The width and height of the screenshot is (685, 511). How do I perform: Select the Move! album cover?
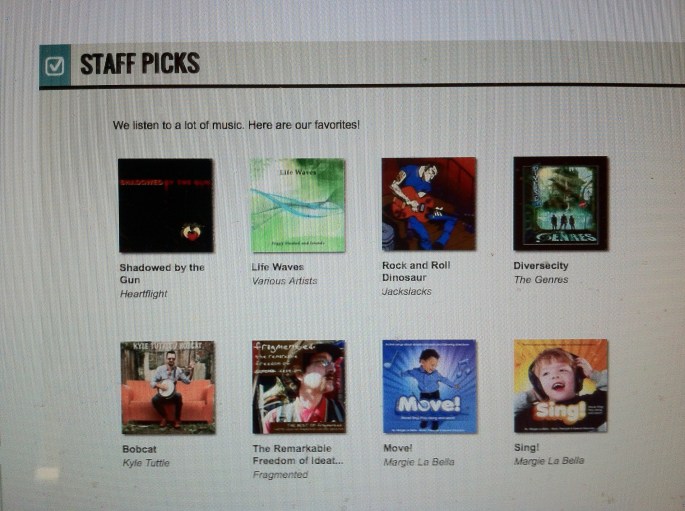(429, 386)
